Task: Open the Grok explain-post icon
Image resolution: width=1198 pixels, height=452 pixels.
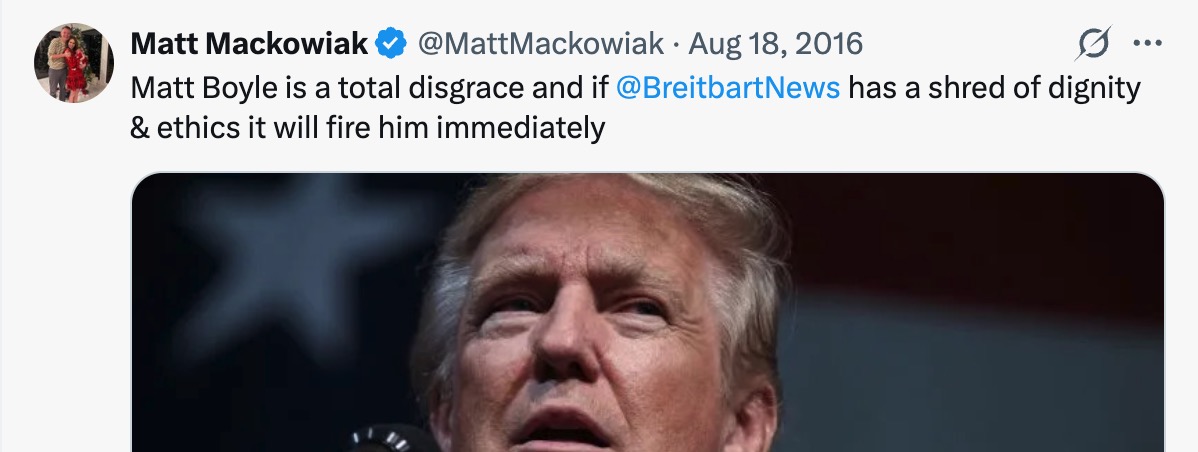Action: (1093, 43)
